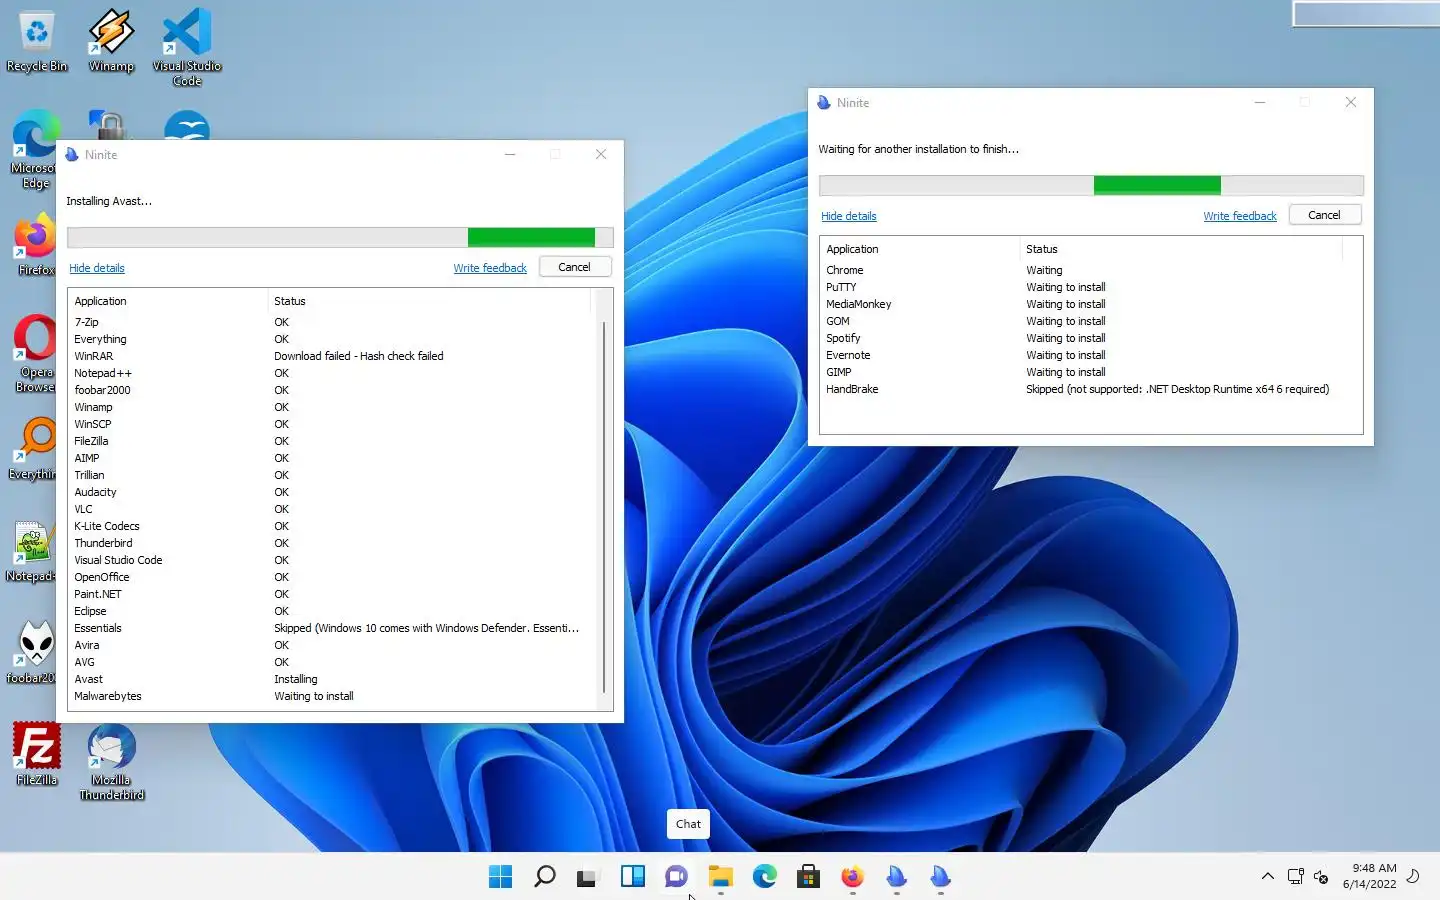The image size is (1440, 900).
Task: Click Hide details in the Avast-installing Ninite
Action: pyautogui.click(x=97, y=268)
